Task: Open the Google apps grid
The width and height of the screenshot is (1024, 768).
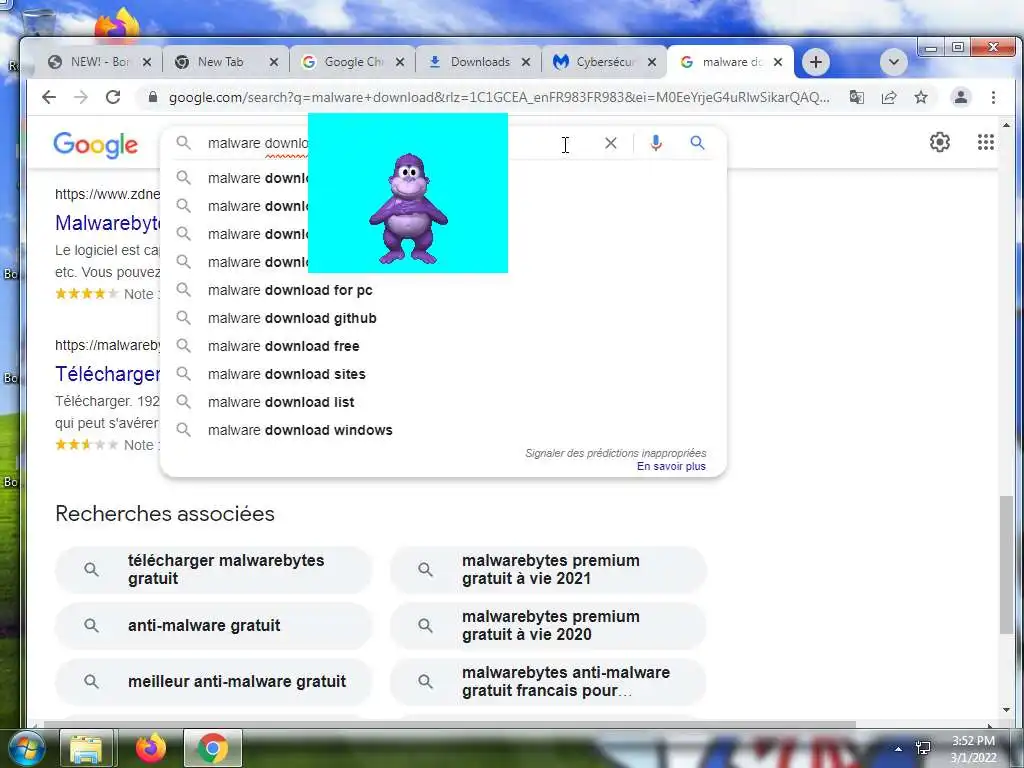Action: tap(985, 142)
